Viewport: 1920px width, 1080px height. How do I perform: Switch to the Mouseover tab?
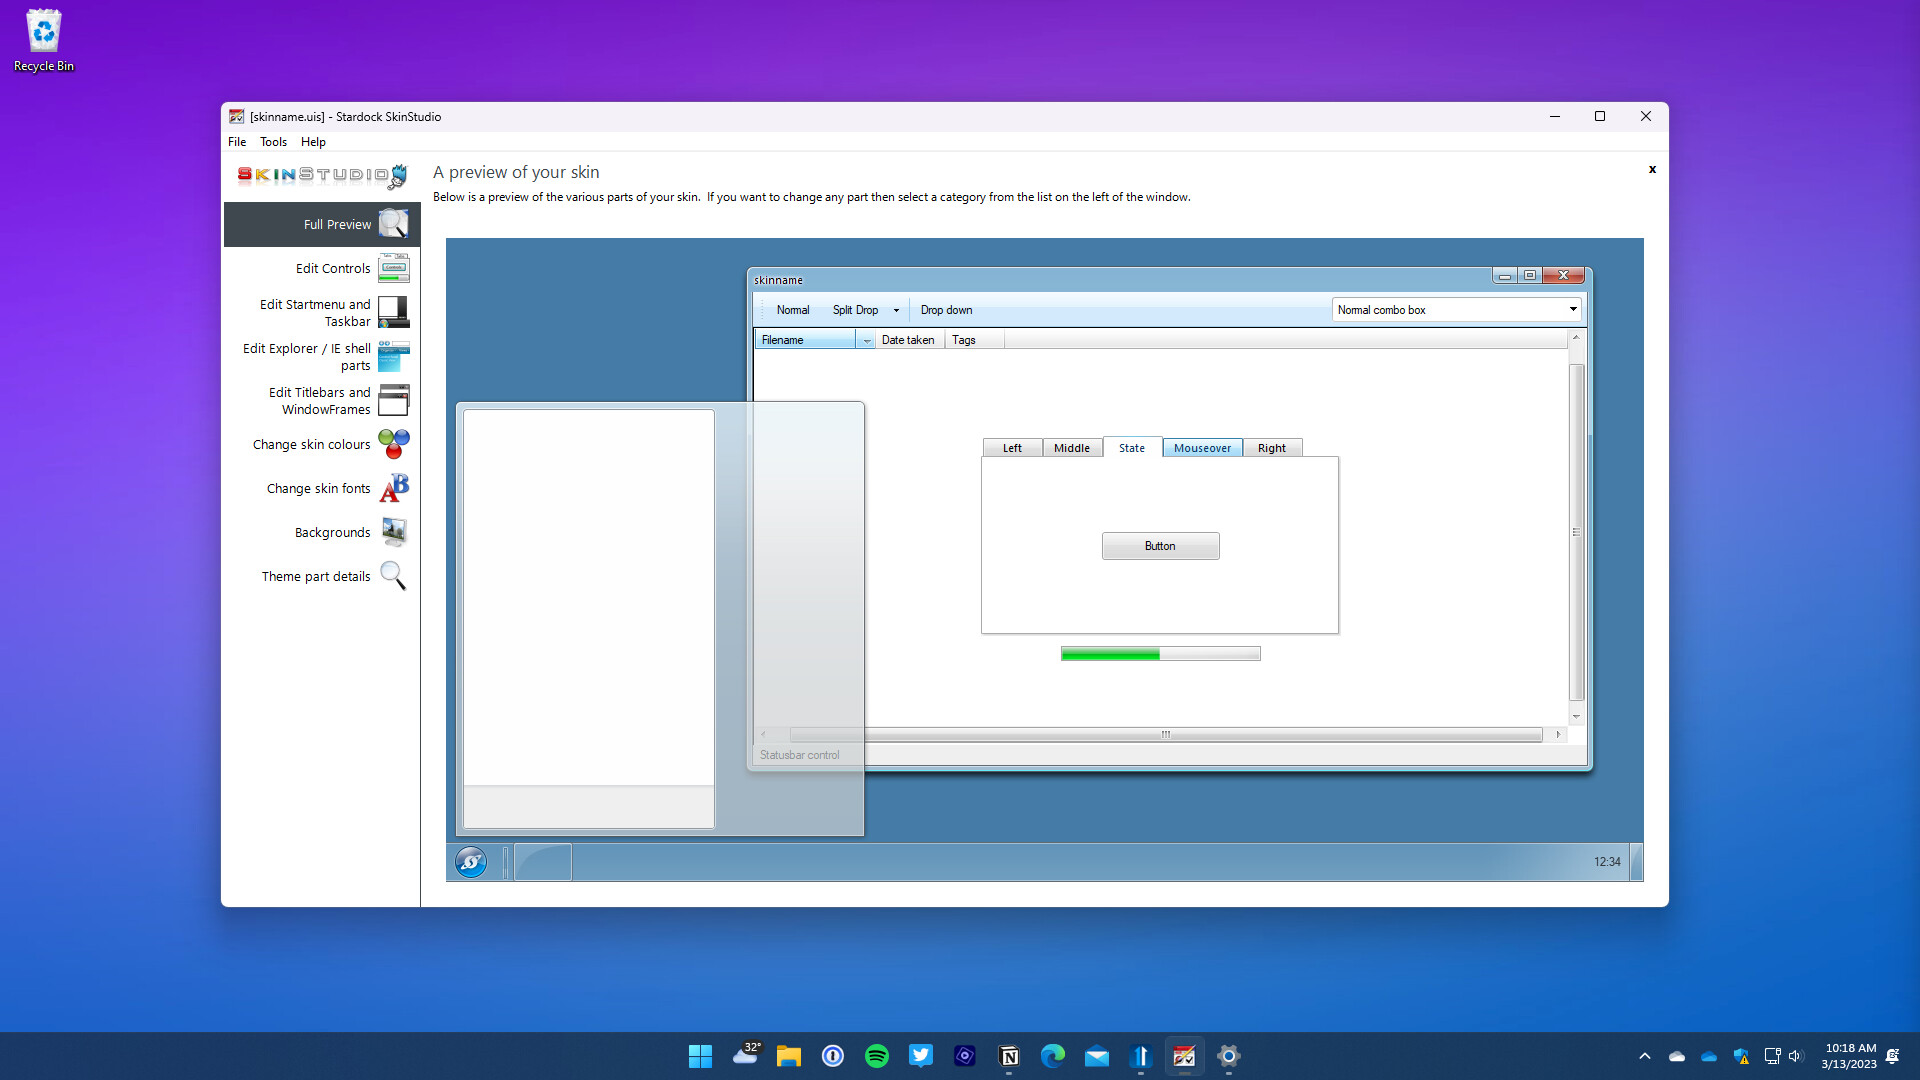click(x=1202, y=447)
